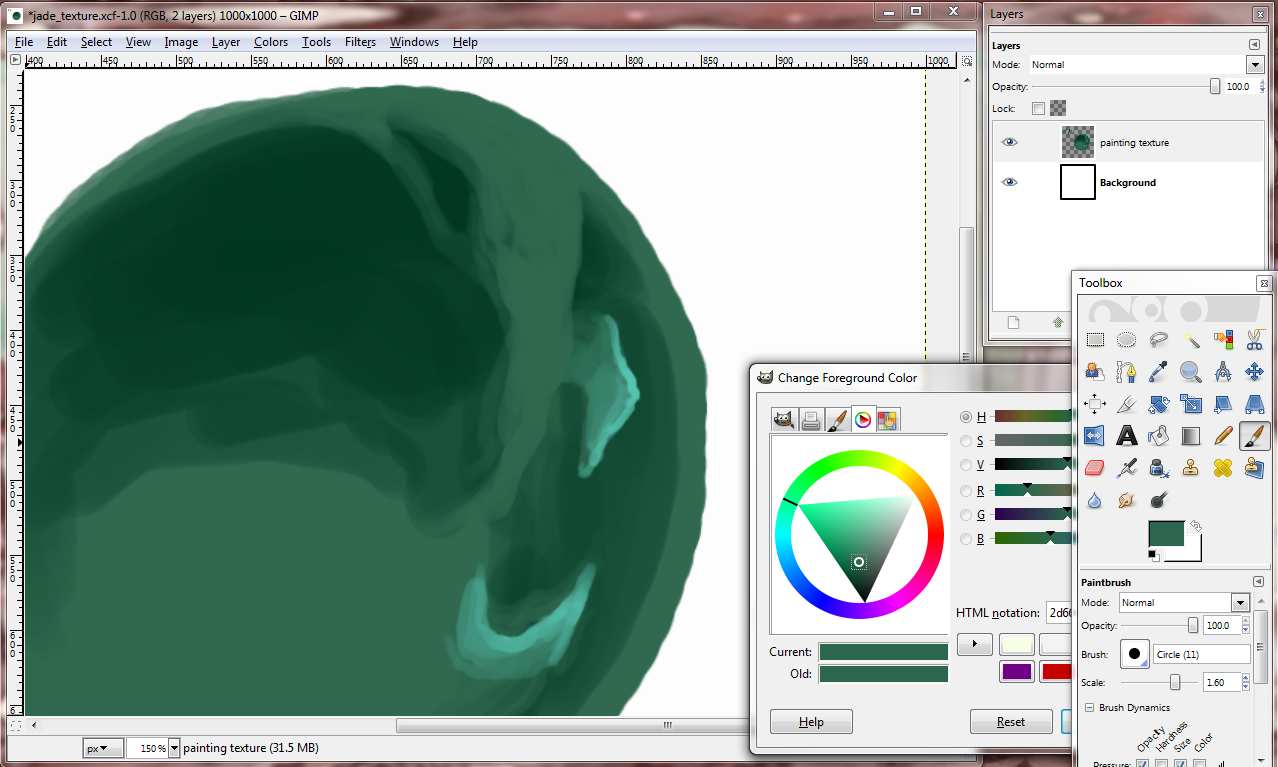Select the Text tool
The image size is (1278, 767).
[1127, 436]
